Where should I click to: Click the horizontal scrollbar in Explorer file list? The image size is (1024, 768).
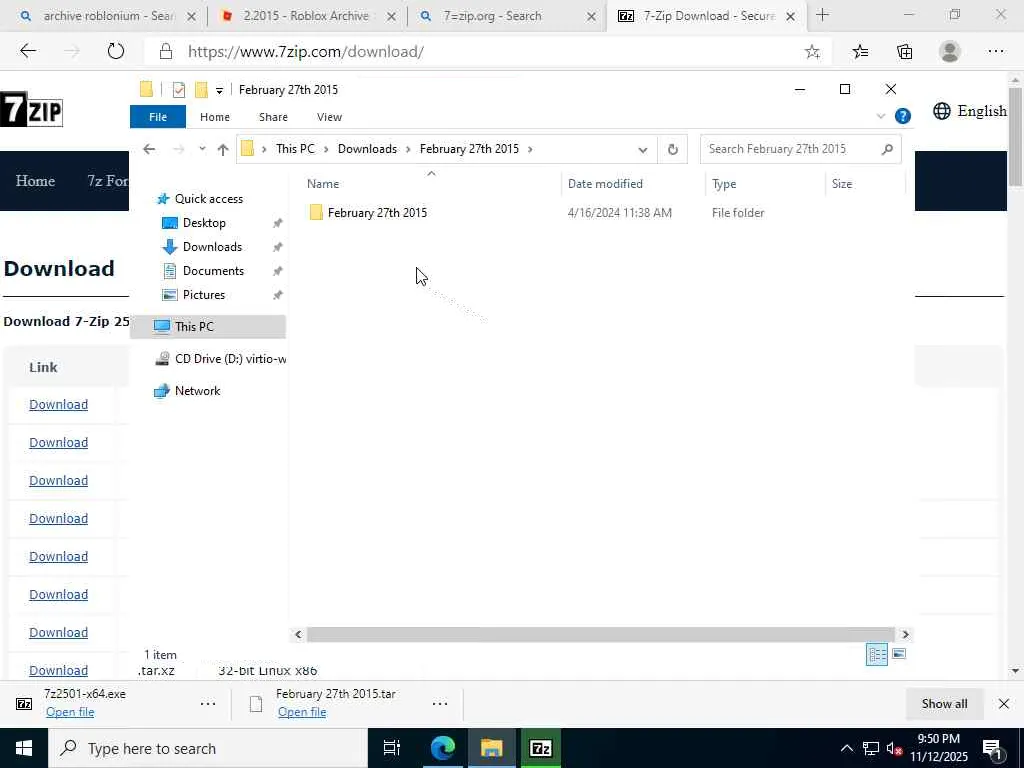click(x=600, y=634)
